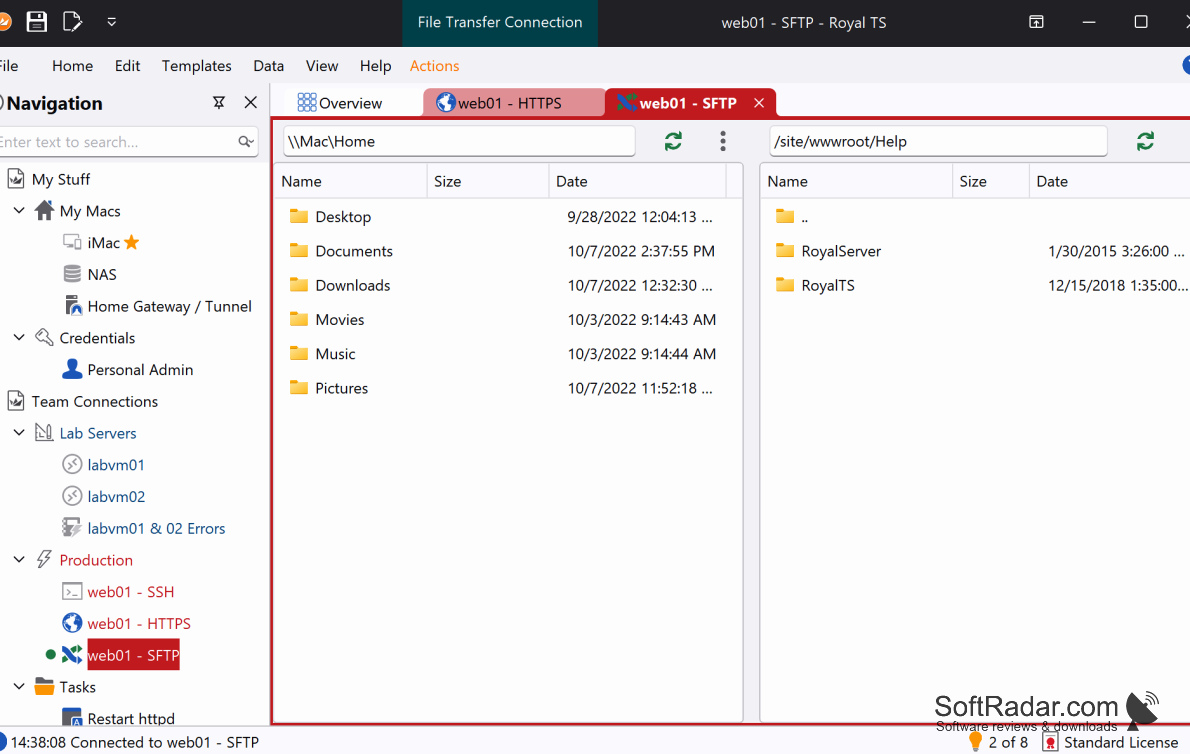Collapse the Production folder
This screenshot has height=754, width=1190.
19,559
